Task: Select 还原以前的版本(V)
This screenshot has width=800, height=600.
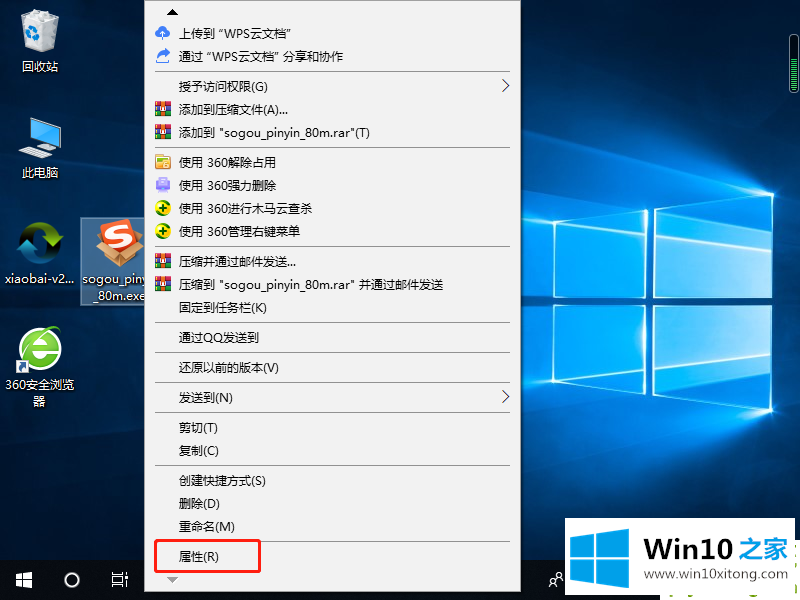Action: coord(333,367)
